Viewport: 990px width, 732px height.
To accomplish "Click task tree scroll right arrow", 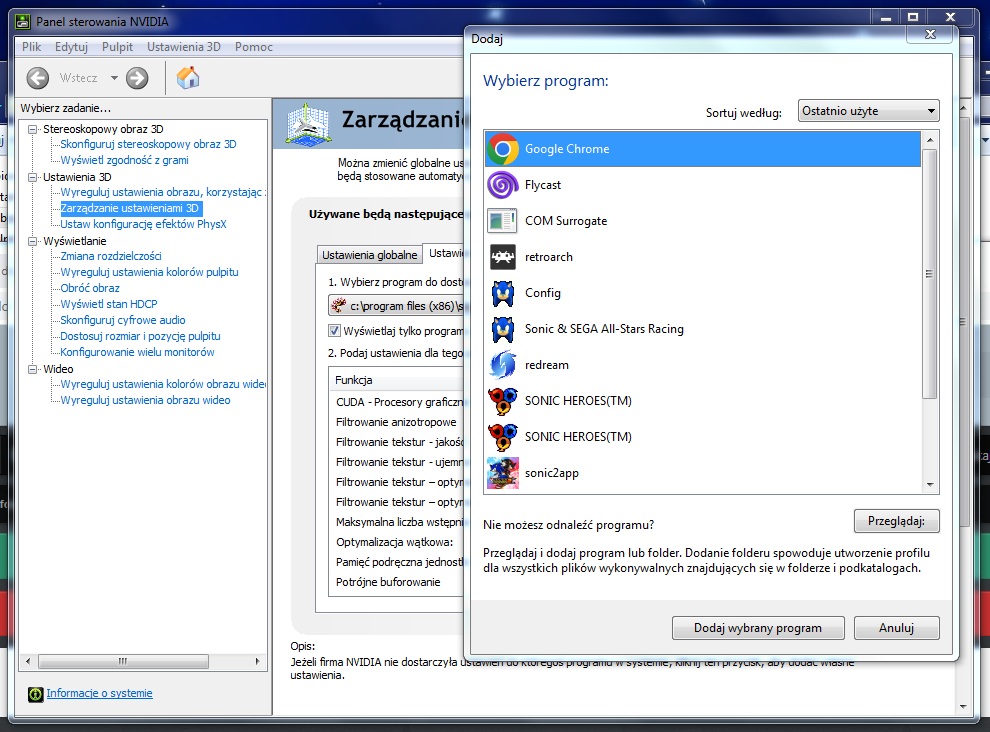I will pos(258,661).
